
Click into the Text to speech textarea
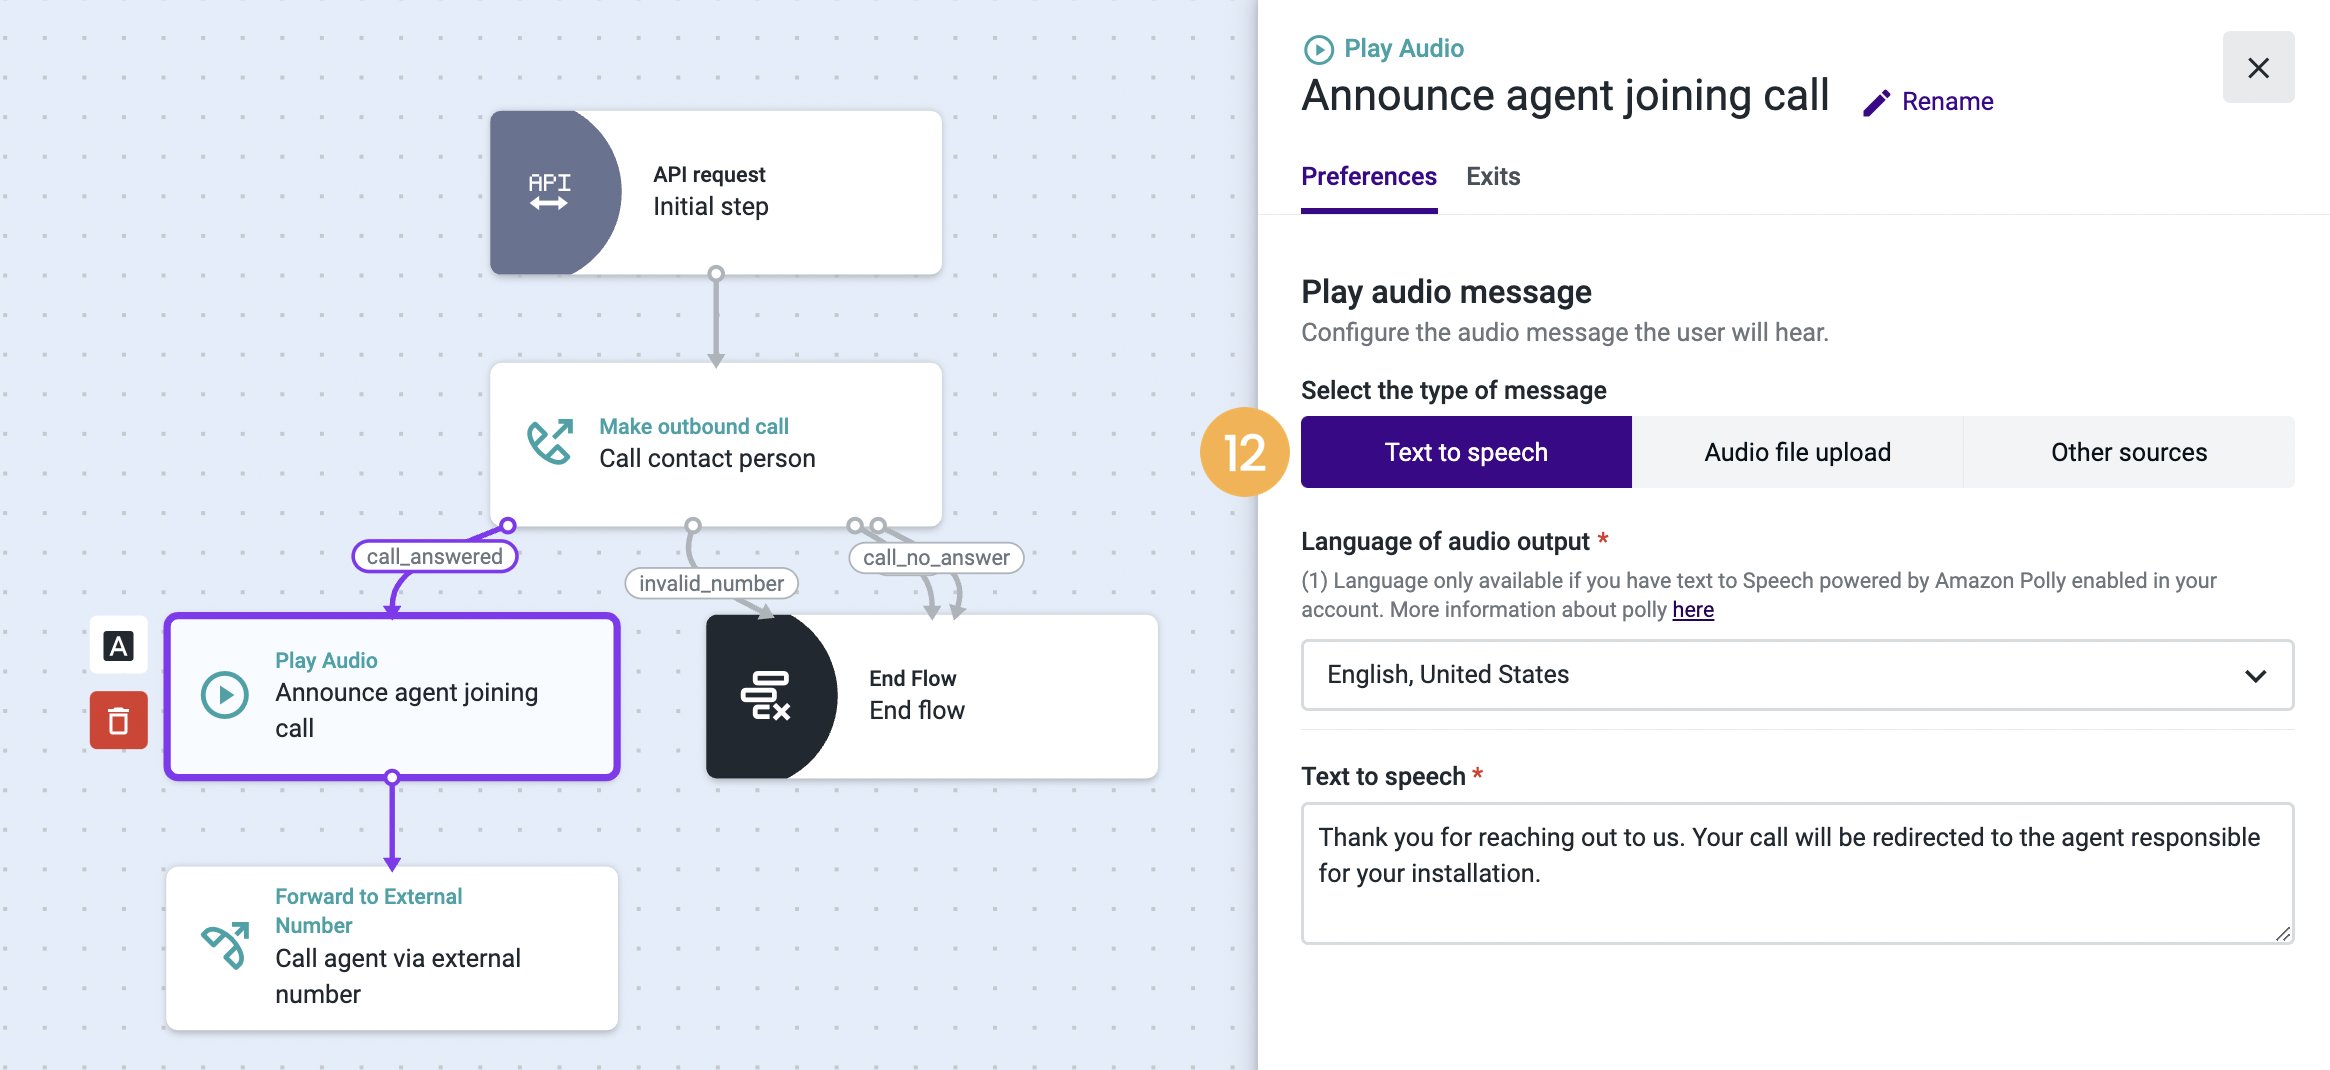[1797, 873]
